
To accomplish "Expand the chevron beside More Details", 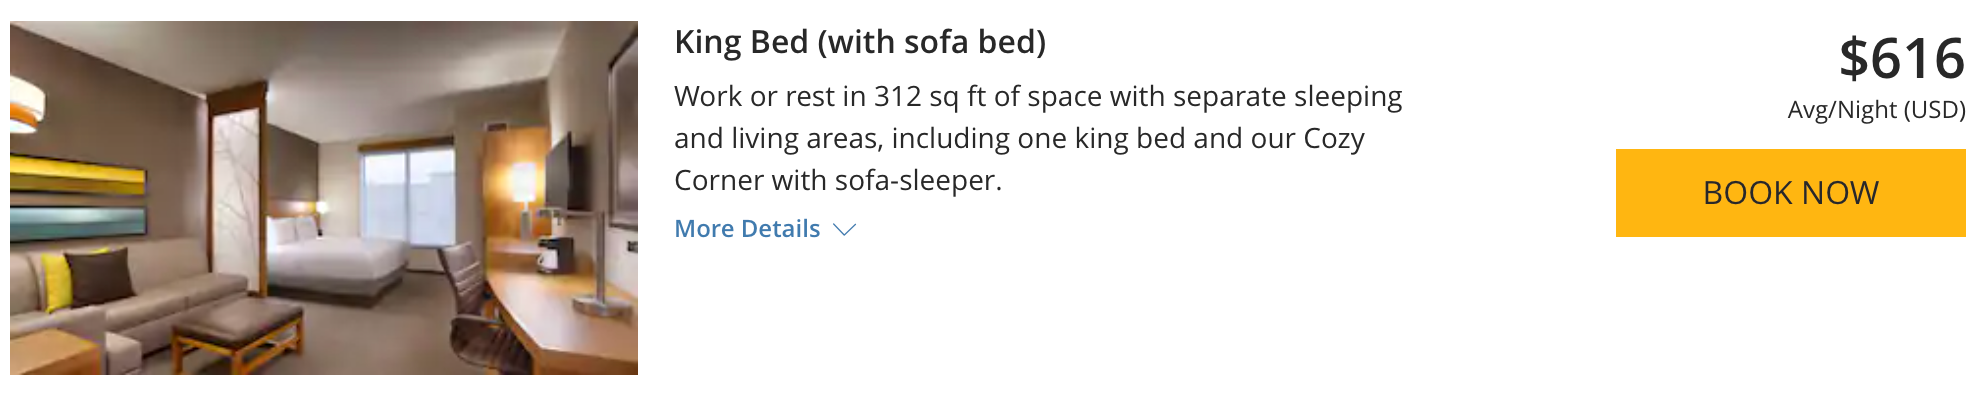I will coord(845,230).
